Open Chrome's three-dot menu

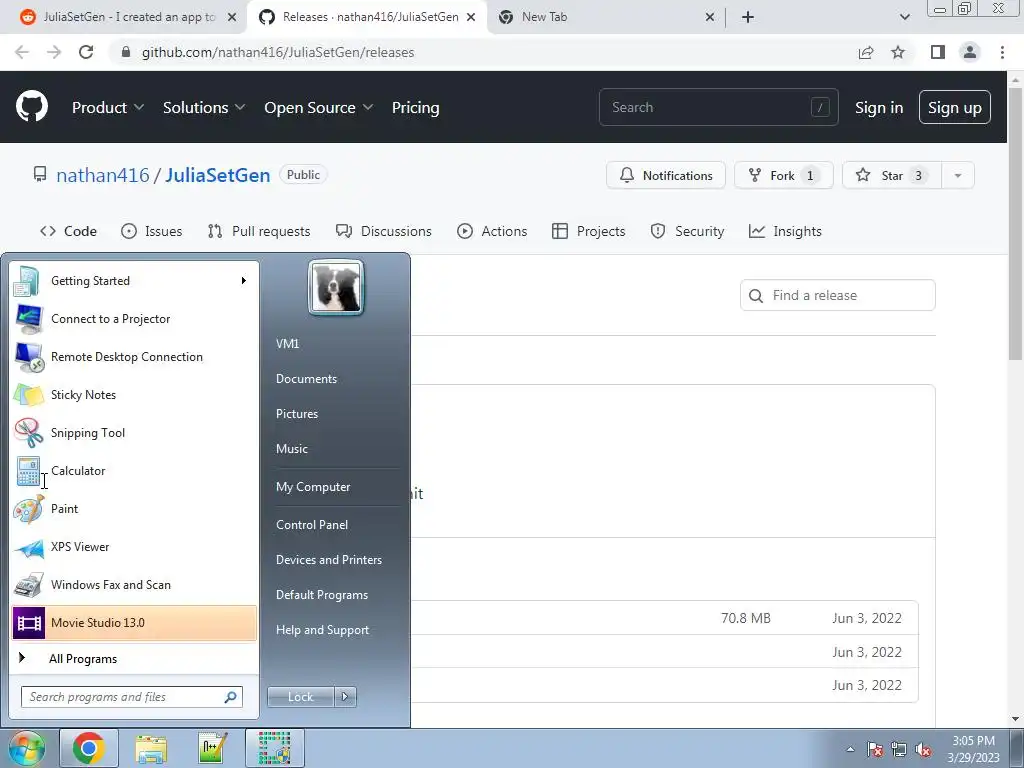coord(1002,52)
